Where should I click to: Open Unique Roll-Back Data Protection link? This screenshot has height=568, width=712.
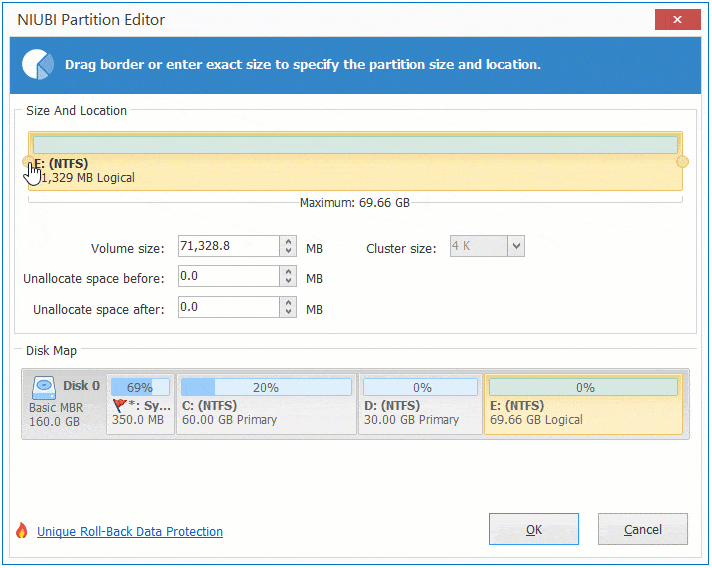point(130,532)
